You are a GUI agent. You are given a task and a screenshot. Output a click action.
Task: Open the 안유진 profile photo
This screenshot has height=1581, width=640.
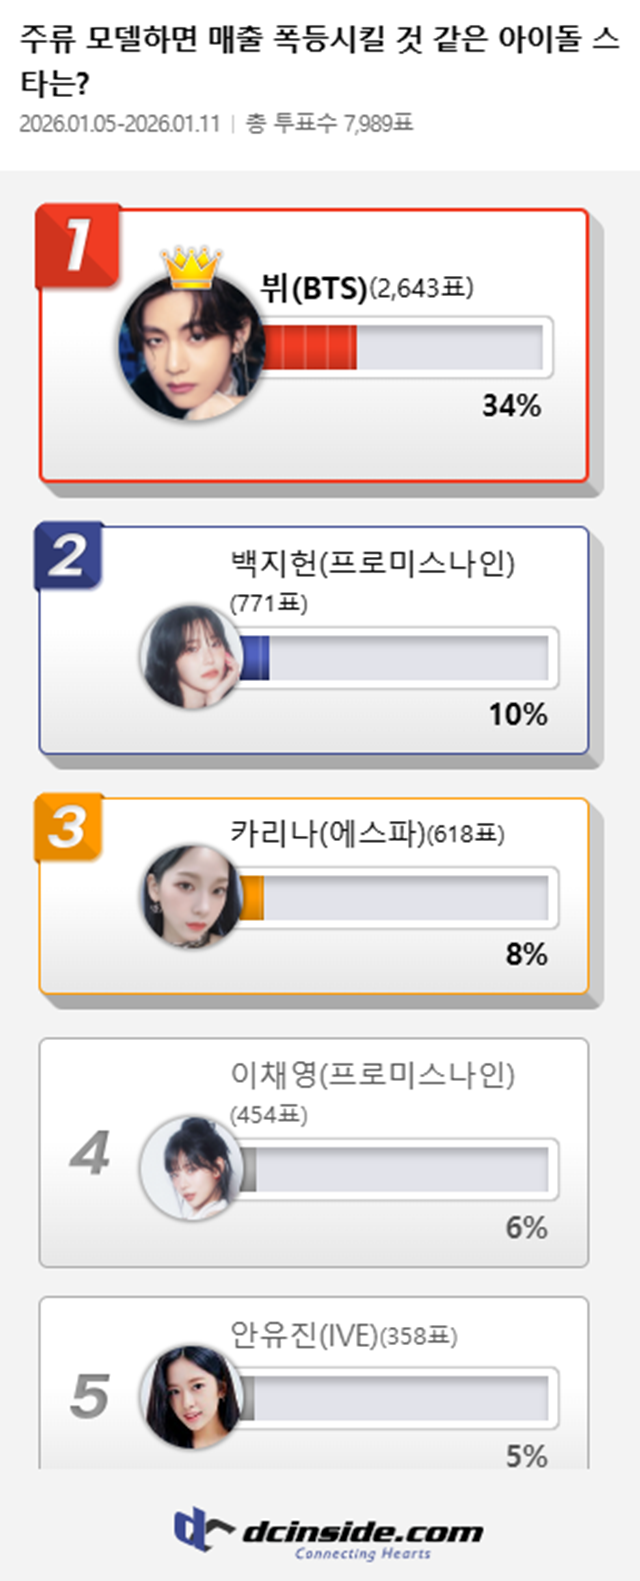pyautogui.click(x=191, y=1396)
